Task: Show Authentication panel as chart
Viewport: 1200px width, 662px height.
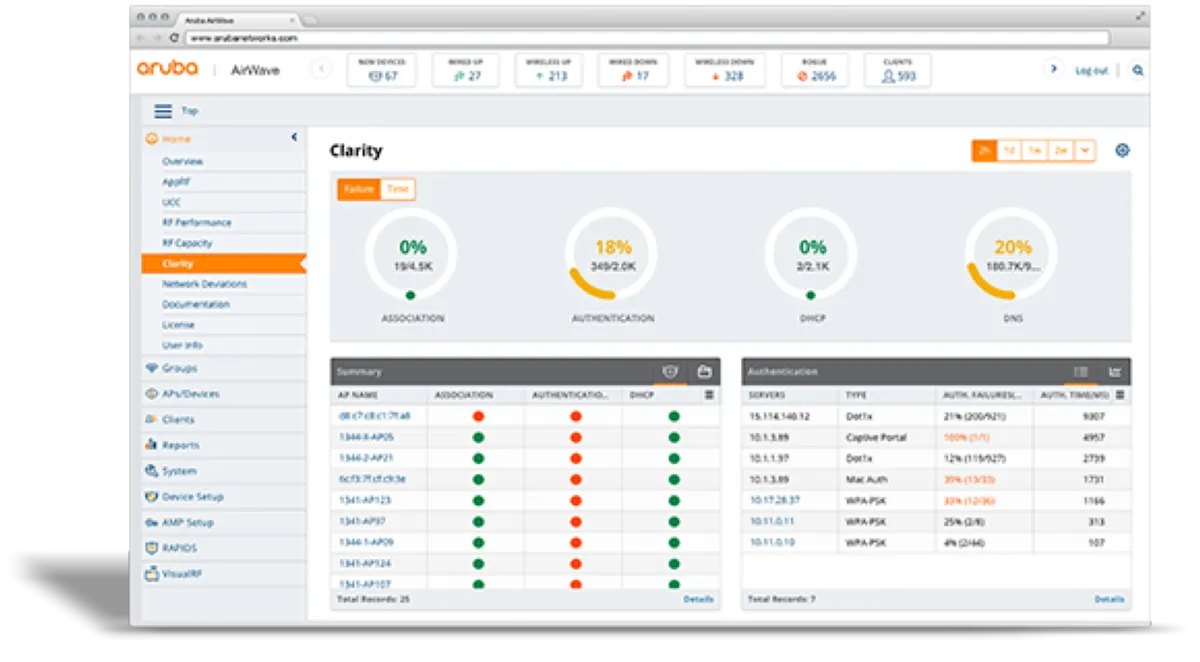Action: pos(1114,372)
